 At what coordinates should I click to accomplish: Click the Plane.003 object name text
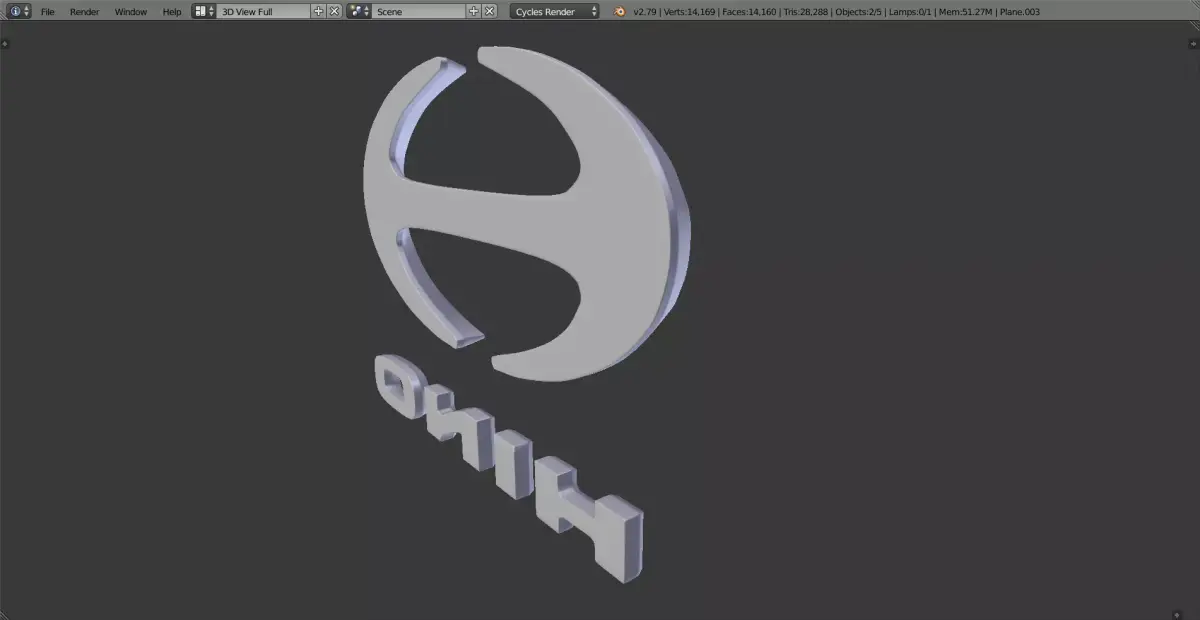(1020, 11)
